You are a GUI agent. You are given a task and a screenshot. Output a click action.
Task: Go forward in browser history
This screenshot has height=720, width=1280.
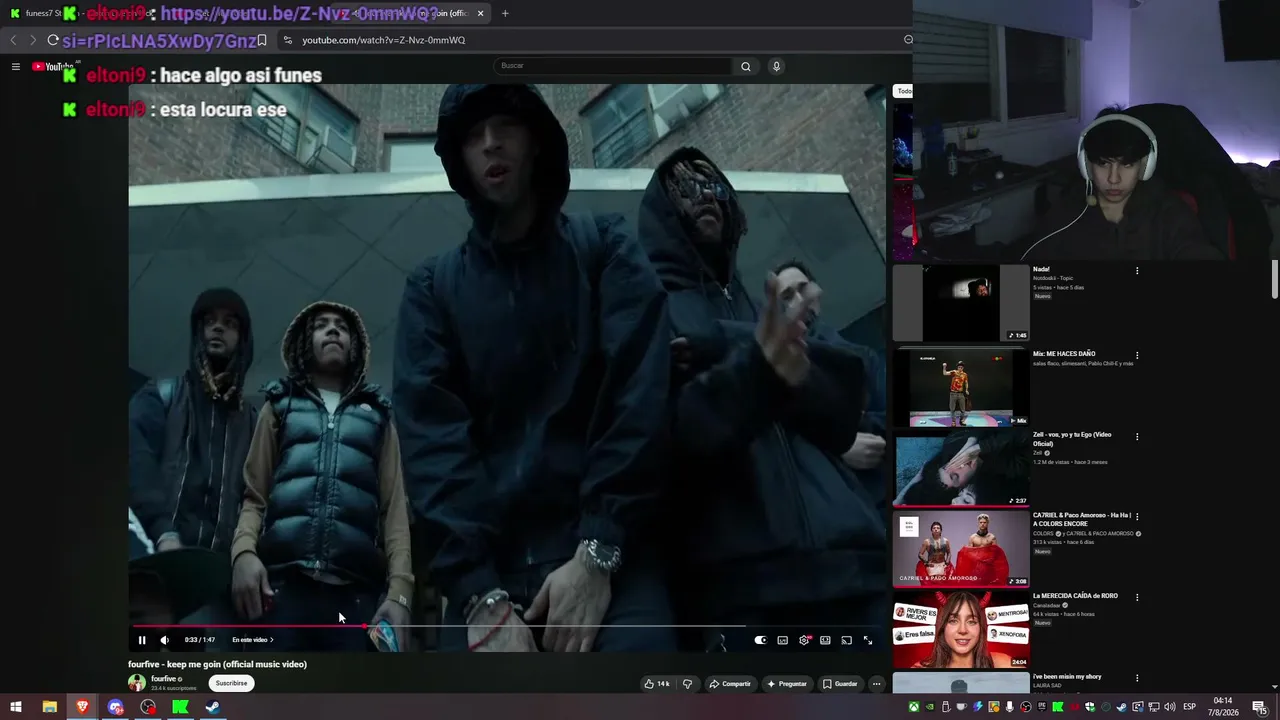[x=33, y=40]
